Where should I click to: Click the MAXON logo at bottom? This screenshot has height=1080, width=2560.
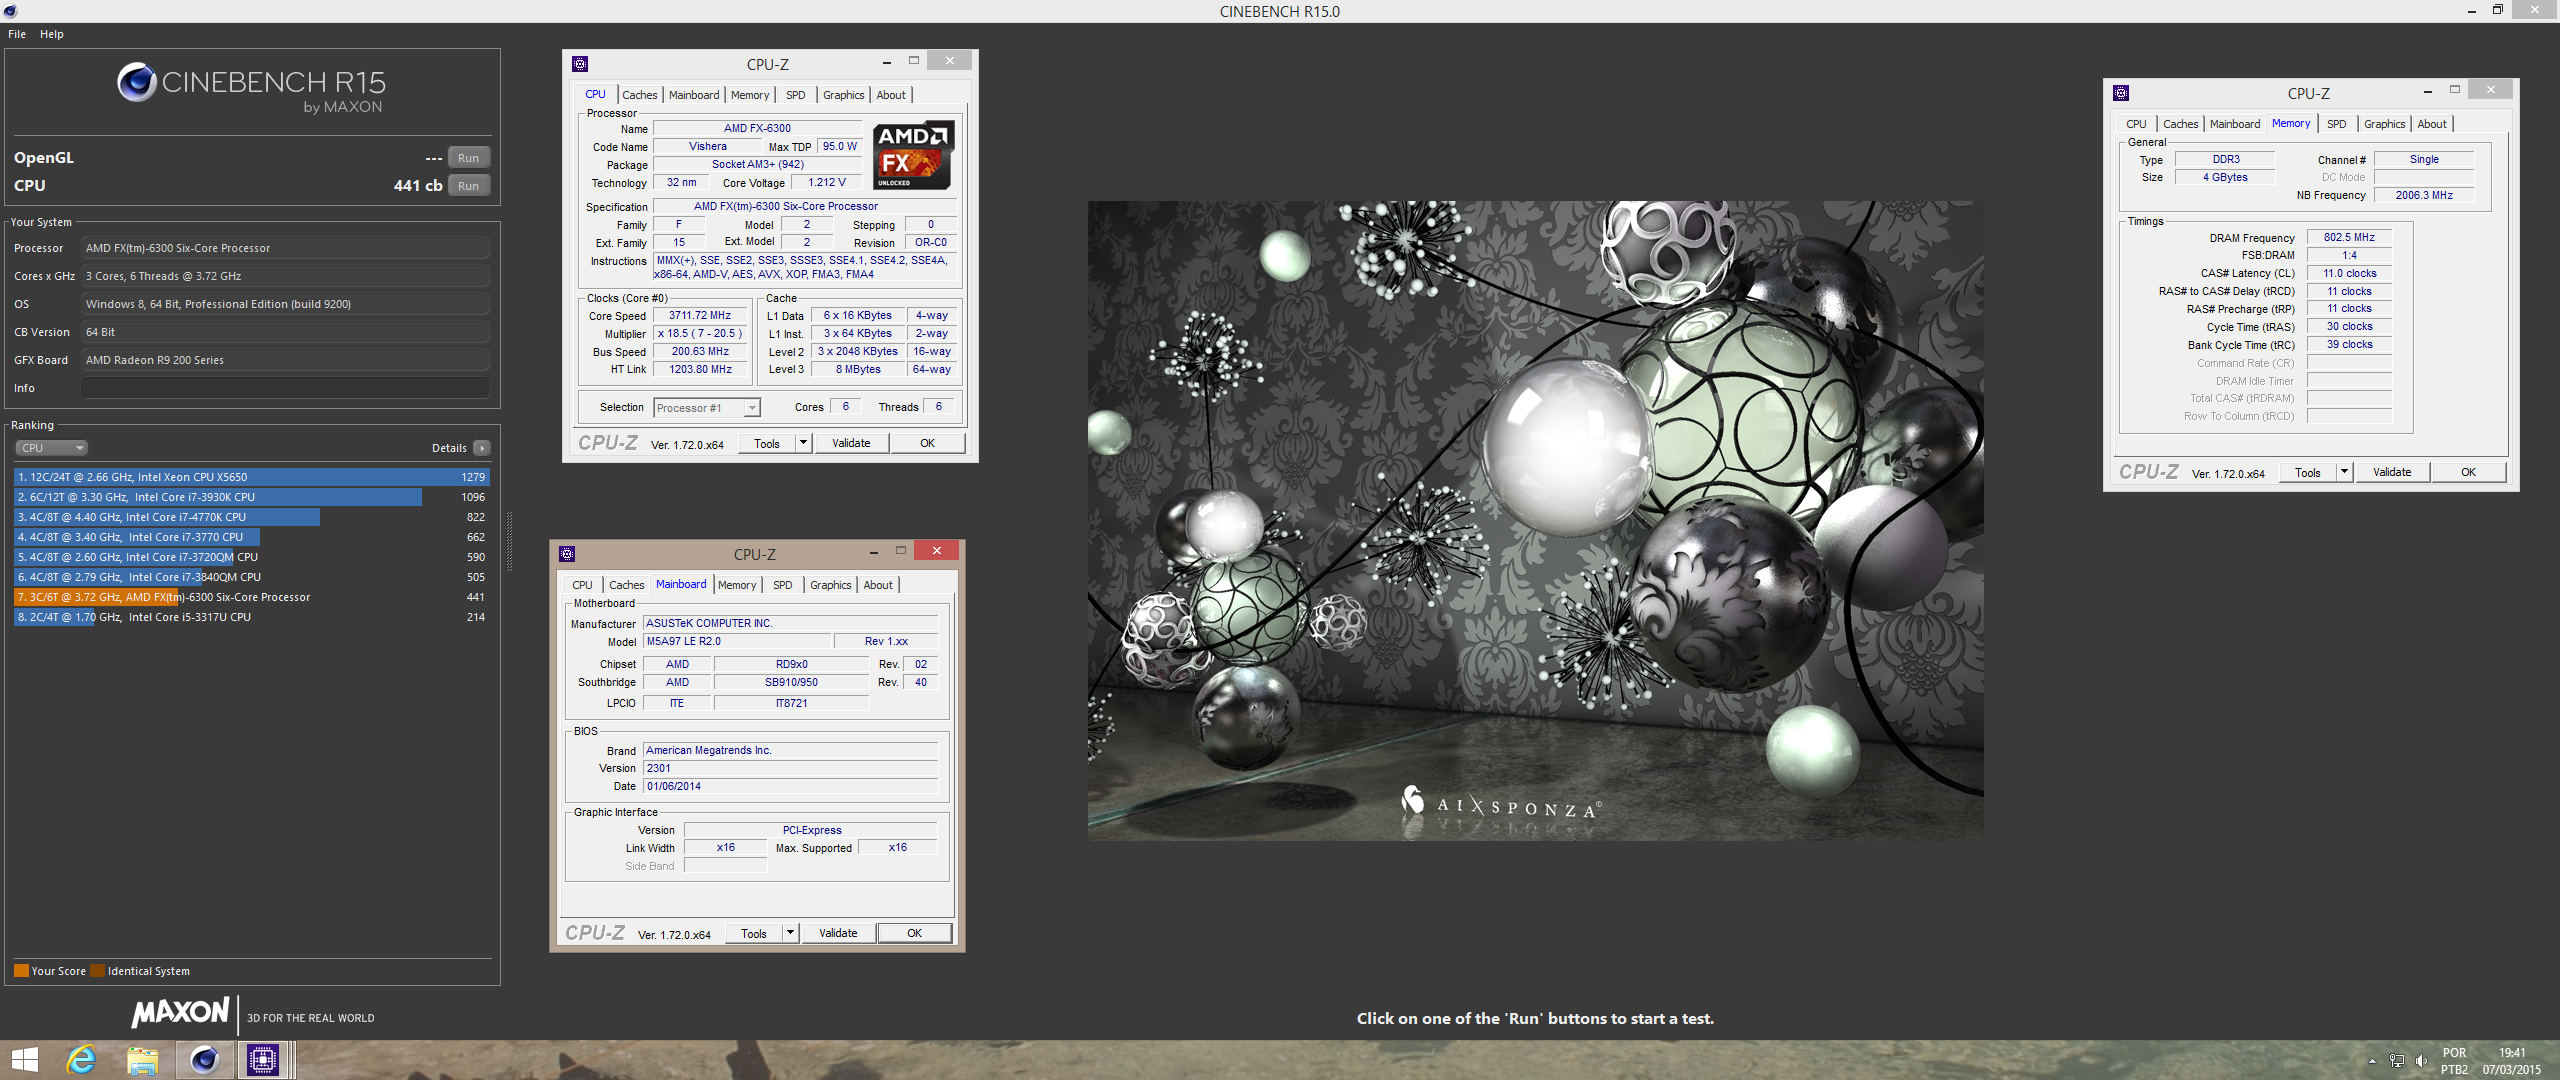(x=181, y=1013)
